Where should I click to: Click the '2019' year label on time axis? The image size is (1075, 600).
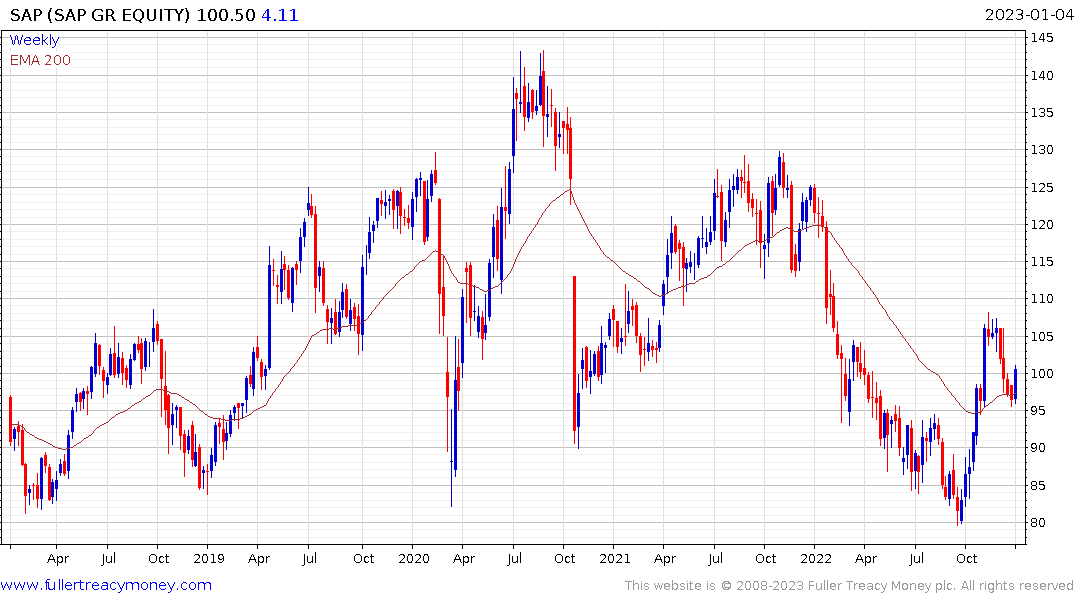point(209,558)
